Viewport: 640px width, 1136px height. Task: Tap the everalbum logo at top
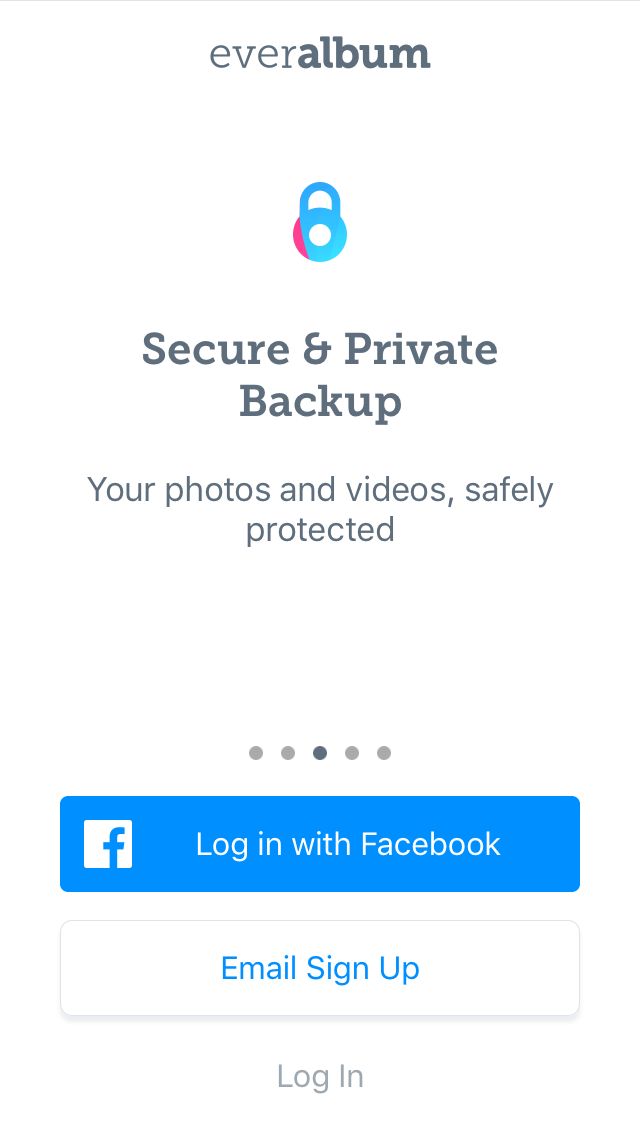(320, 54)
